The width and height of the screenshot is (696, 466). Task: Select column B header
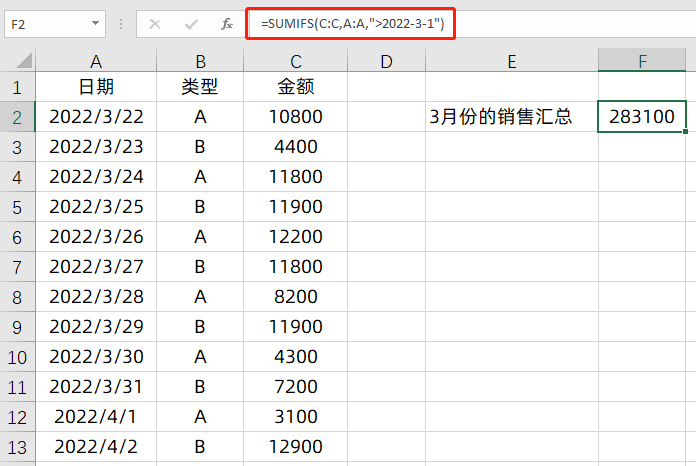(200, 61)
